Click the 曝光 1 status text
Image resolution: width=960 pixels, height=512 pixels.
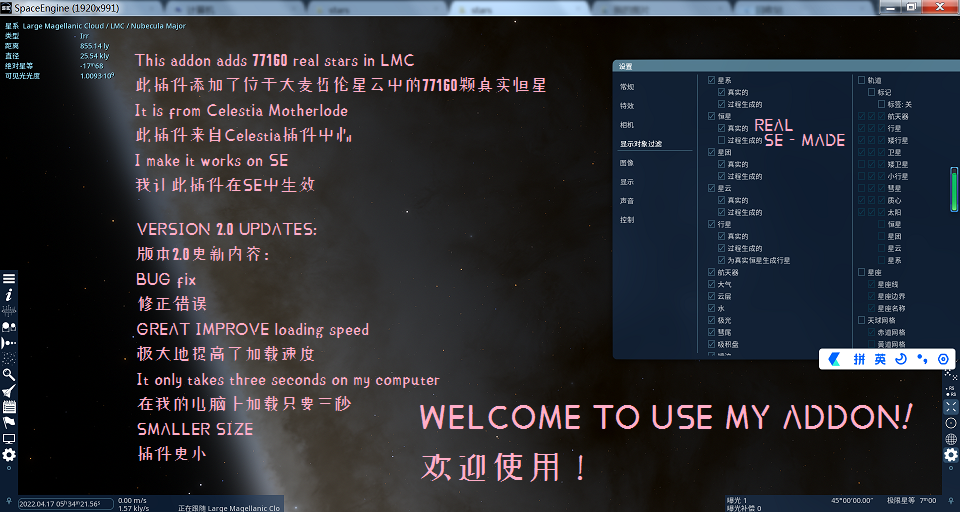point(737,500)
